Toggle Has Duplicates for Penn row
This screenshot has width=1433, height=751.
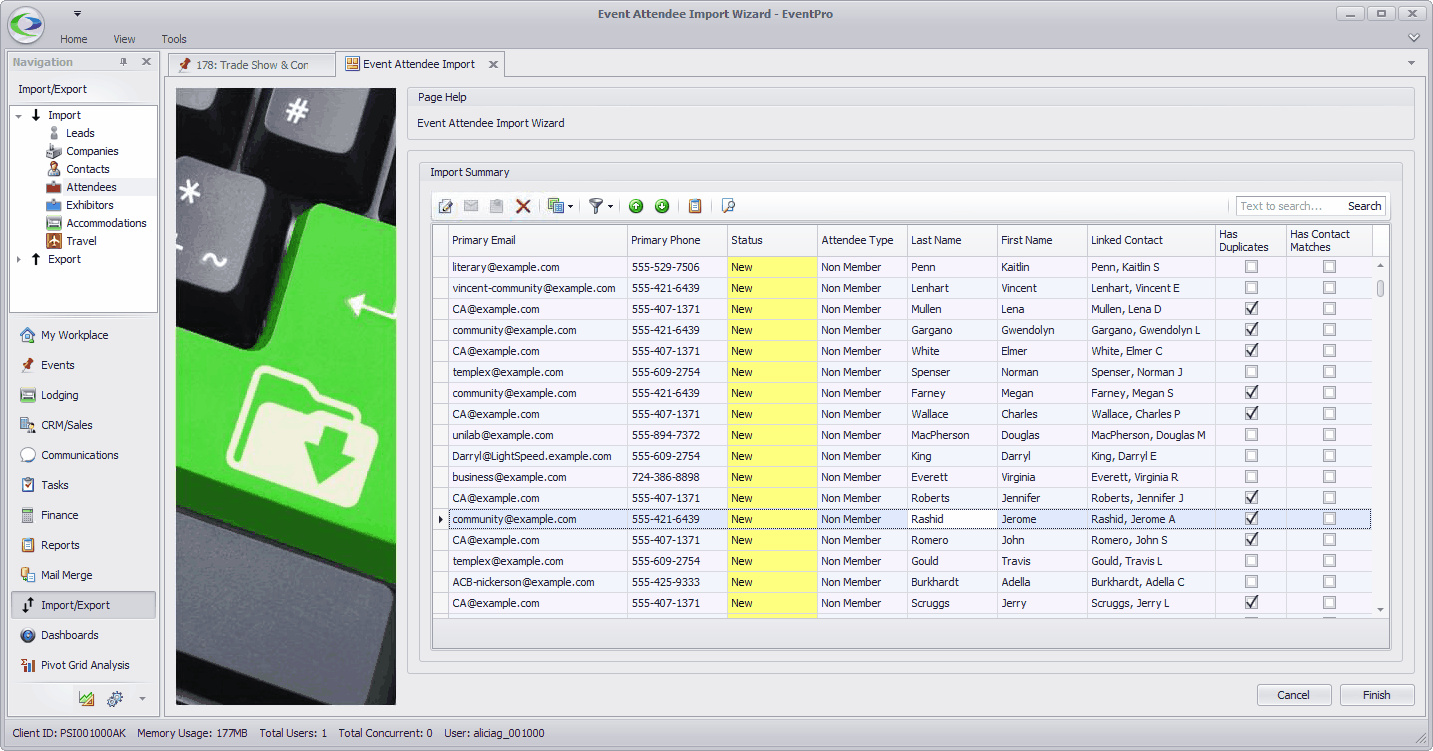point(1251,267)
